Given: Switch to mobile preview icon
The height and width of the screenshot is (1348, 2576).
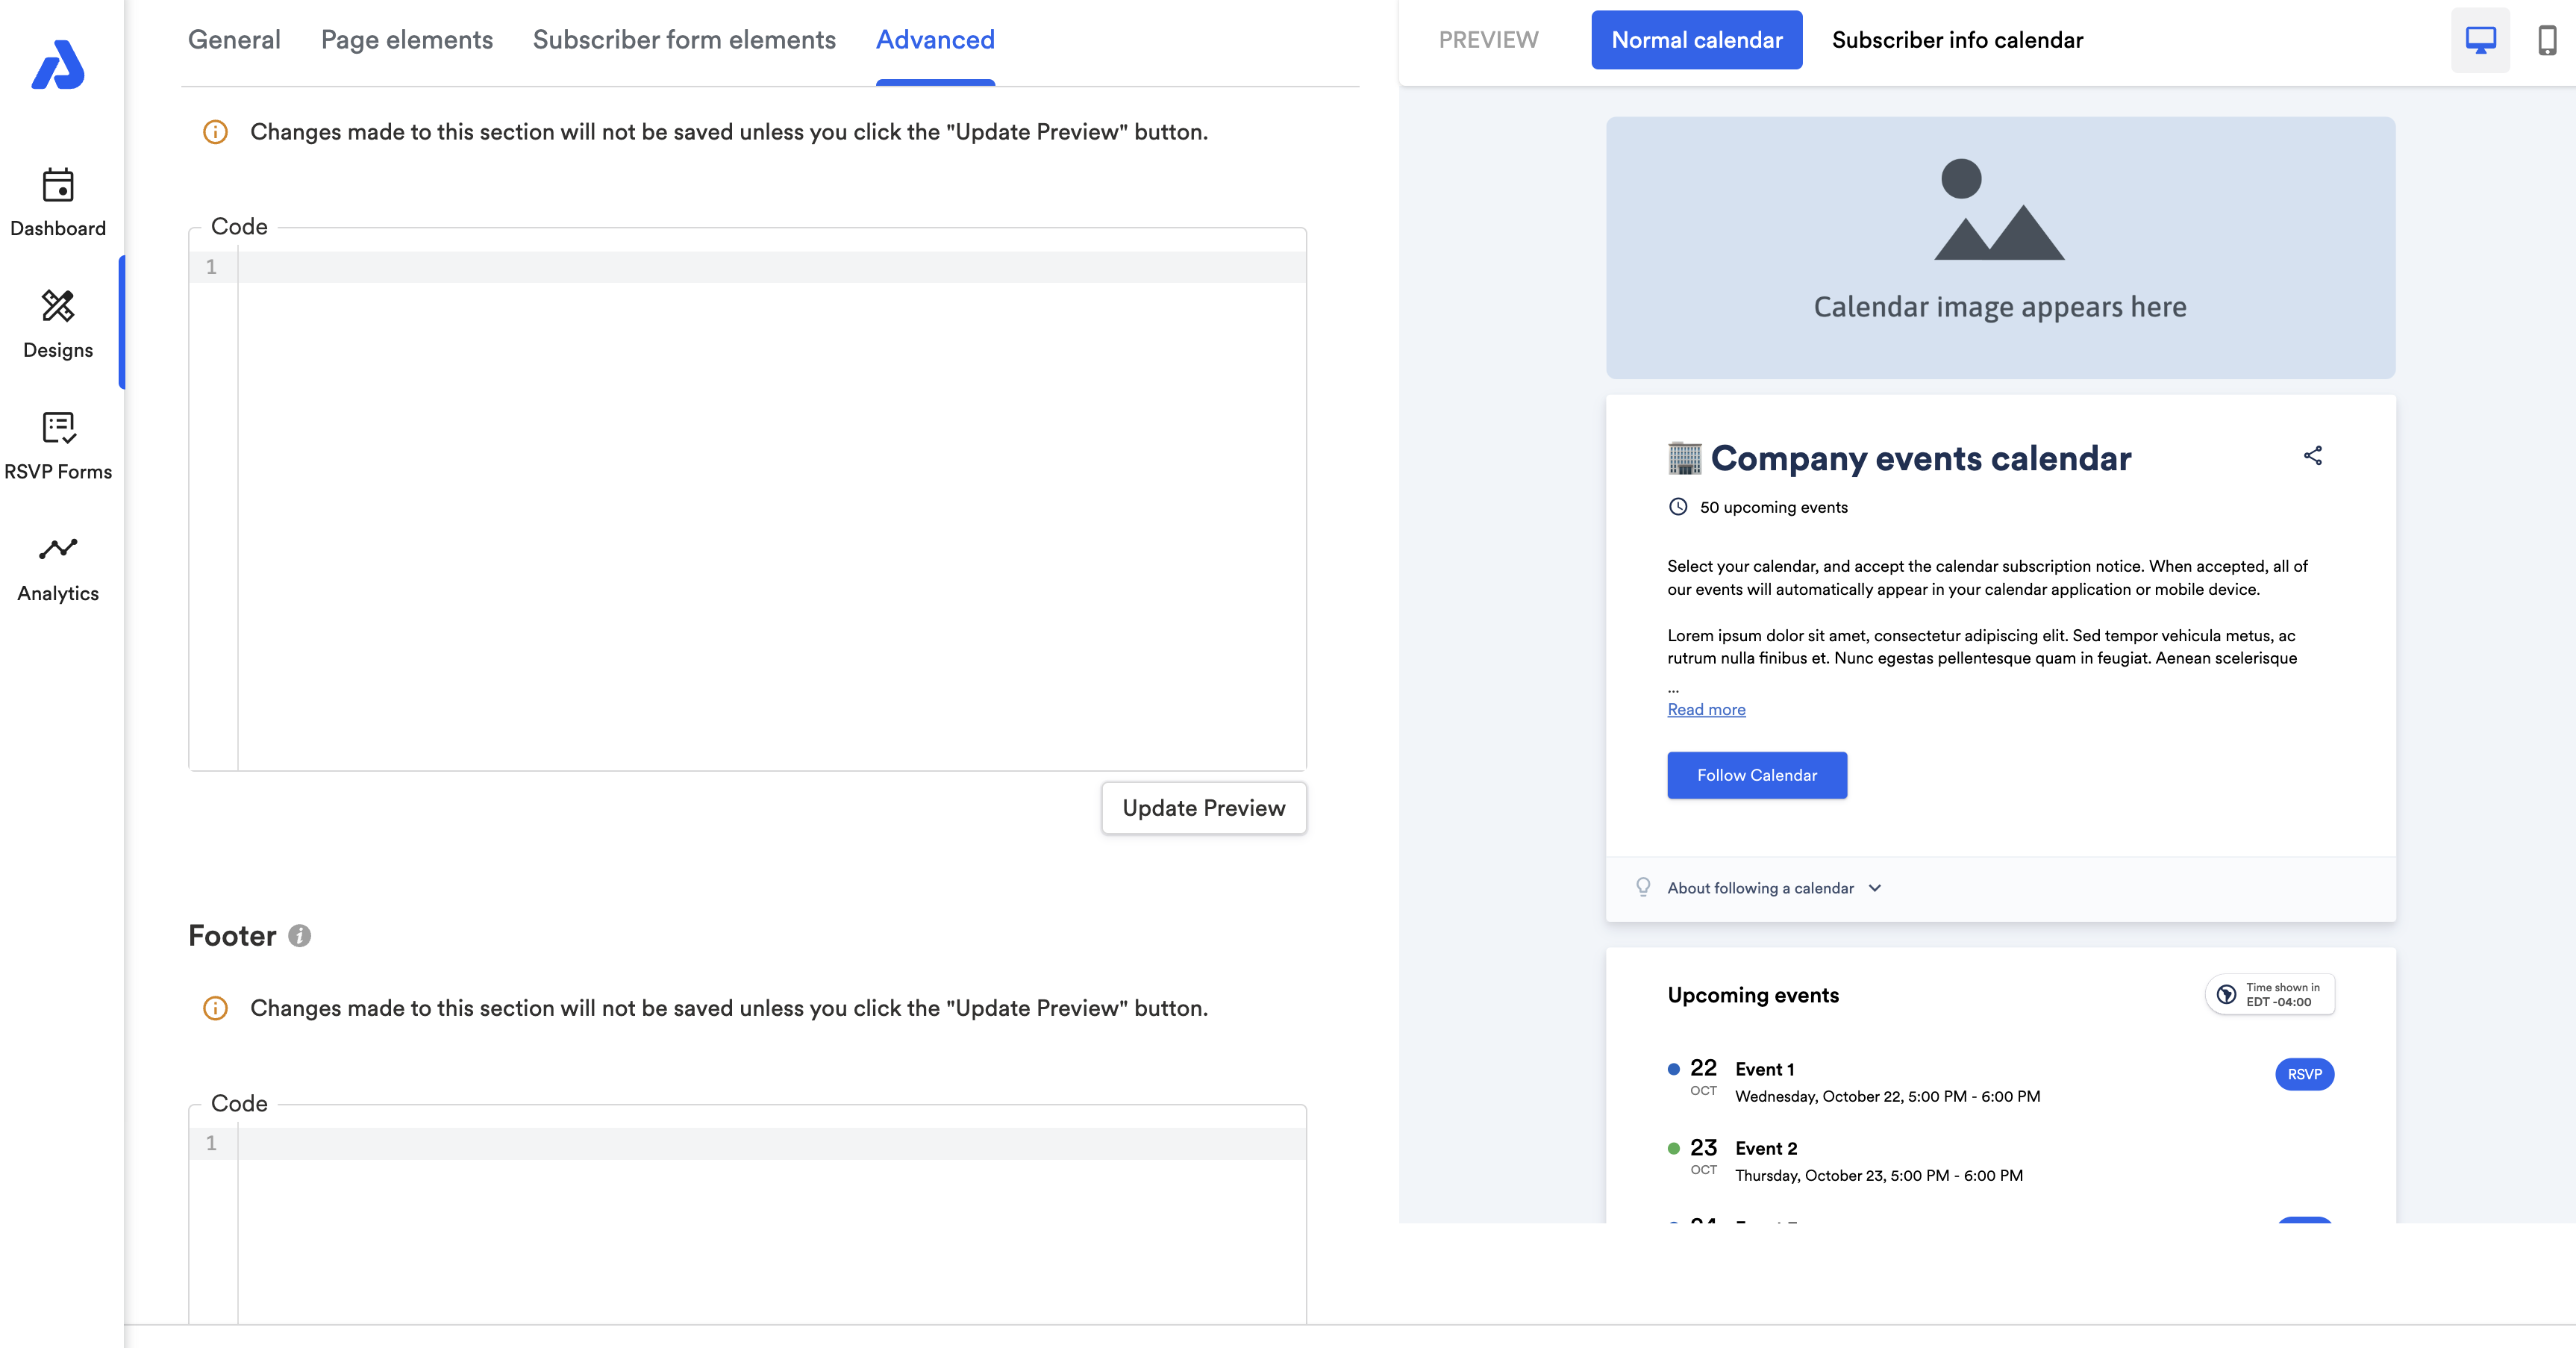Looking at the screenshot, I should (2546, 40).
